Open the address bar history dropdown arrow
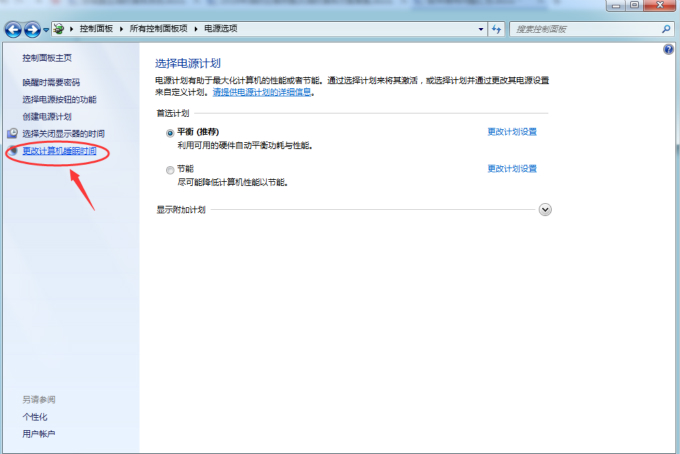680x454 pixels. click(481, 30)
